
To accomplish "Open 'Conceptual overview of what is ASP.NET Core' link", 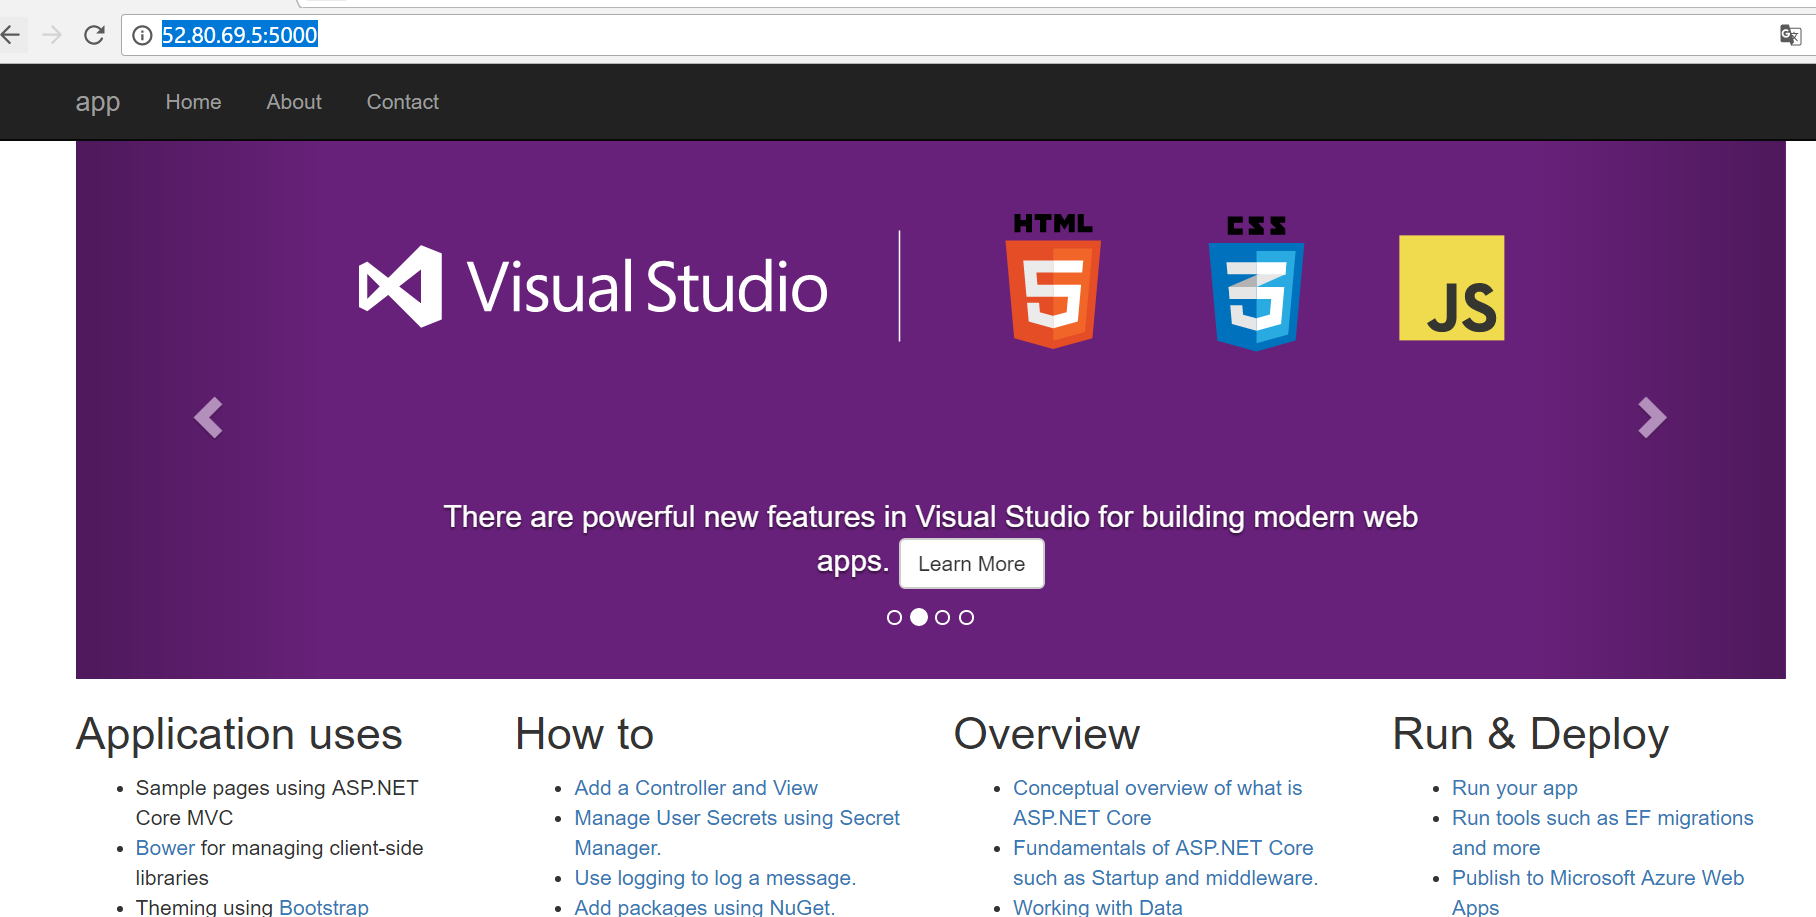I will tap(1157, 803).
